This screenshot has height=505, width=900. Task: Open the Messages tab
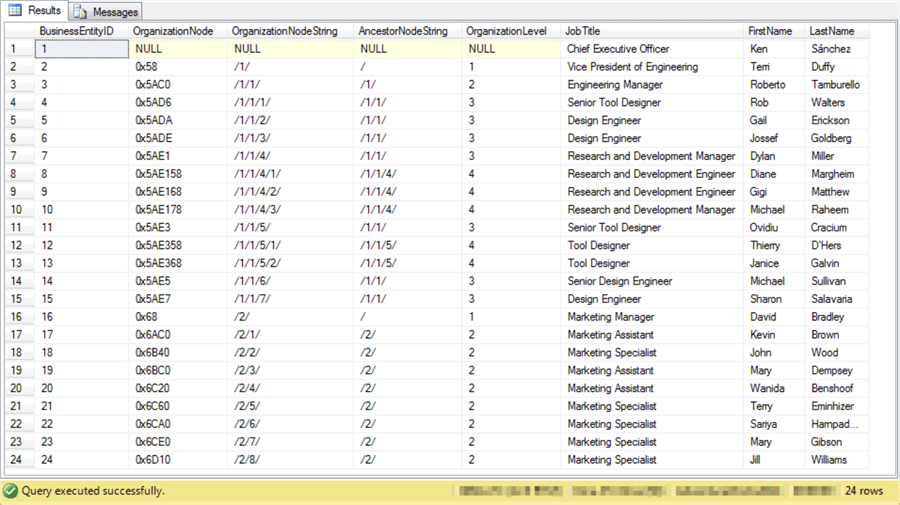point(106,11)
